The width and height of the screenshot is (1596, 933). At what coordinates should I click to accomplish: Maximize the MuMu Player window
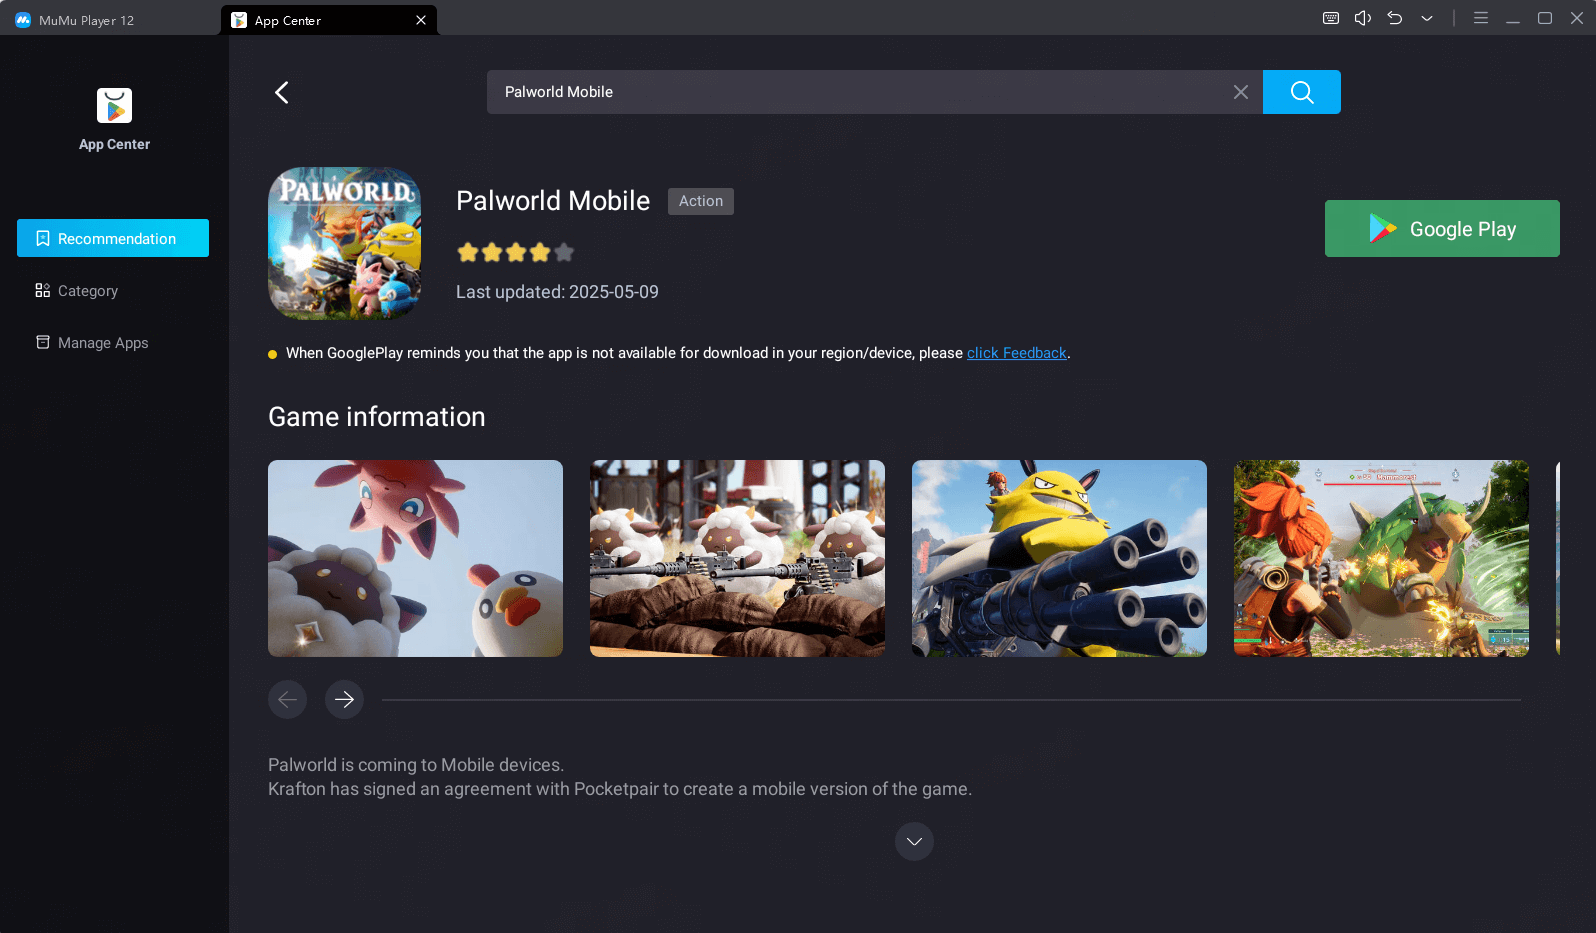pyautogui.click(x=1545, y=18)
